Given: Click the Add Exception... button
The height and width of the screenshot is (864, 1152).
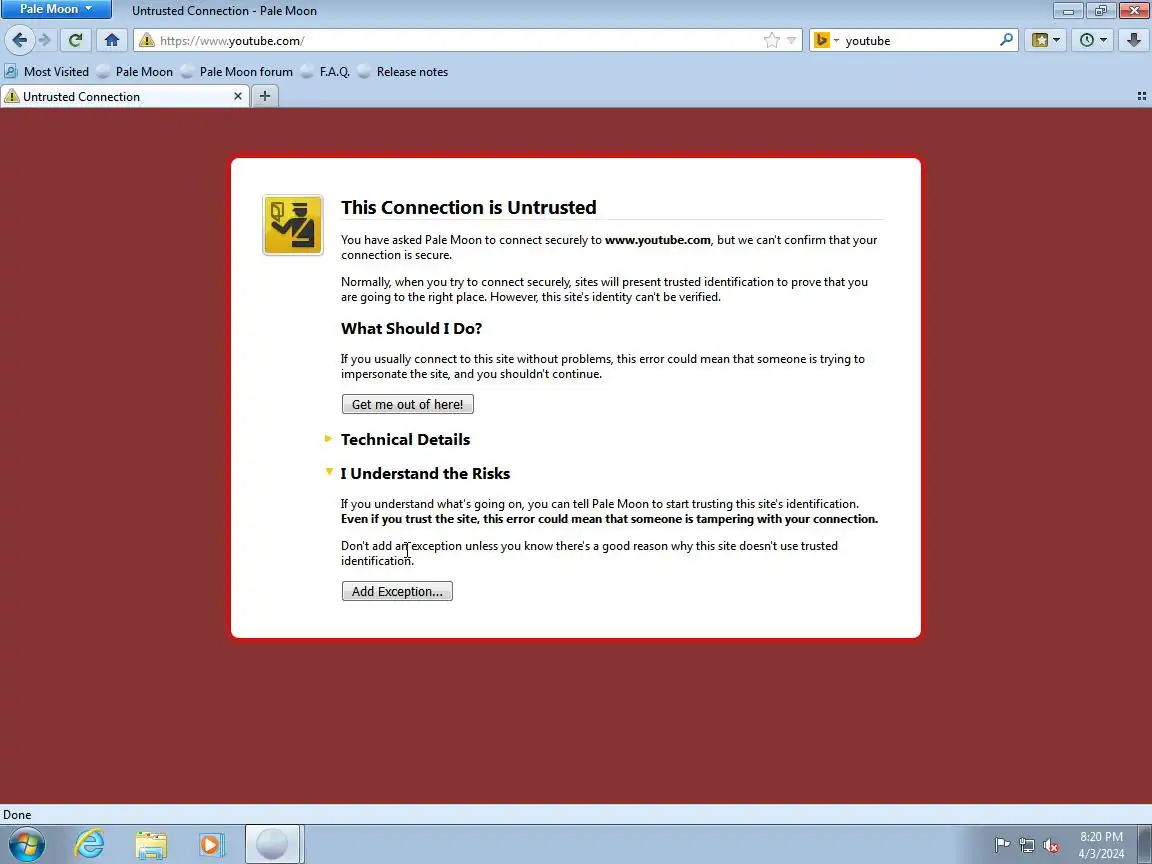Looking at the screenshot, I should (x=397, y=591).
